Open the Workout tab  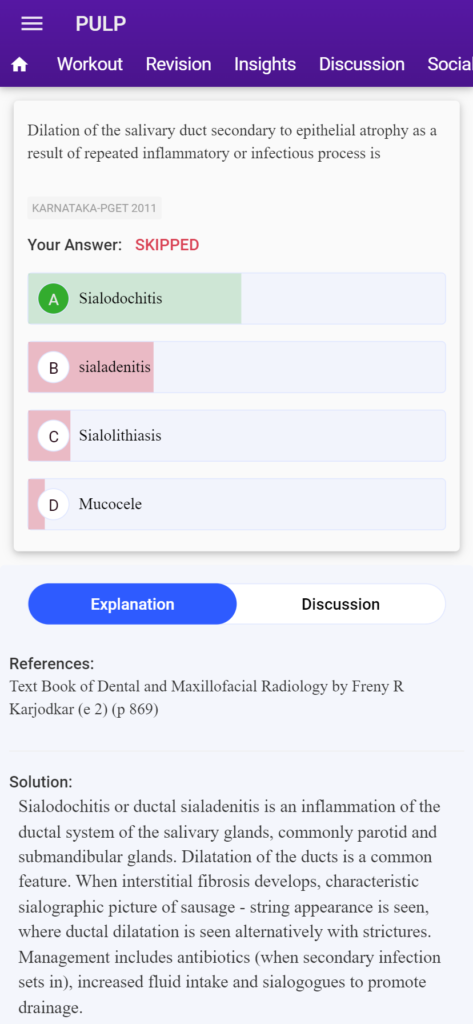pyautogui.click(x=90, y=64)
